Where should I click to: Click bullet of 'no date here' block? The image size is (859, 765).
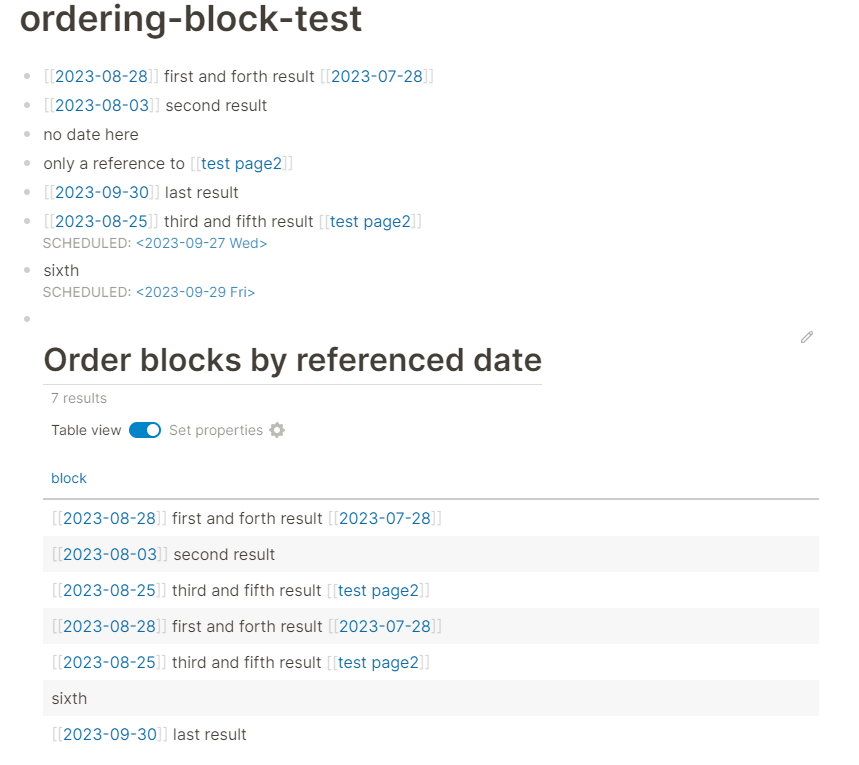(27, 134)
